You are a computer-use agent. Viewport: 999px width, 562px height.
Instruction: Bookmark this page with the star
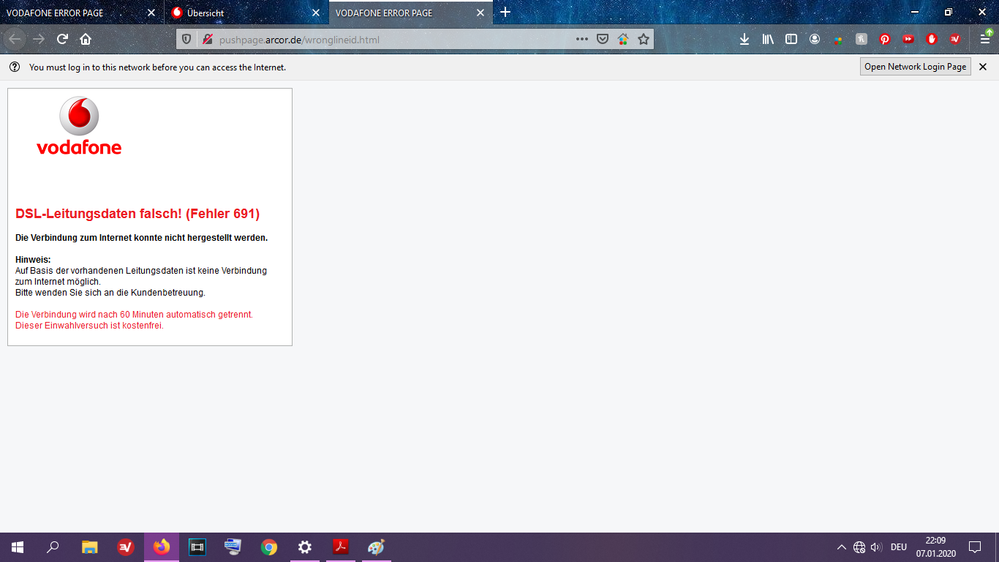coord(643,39)
